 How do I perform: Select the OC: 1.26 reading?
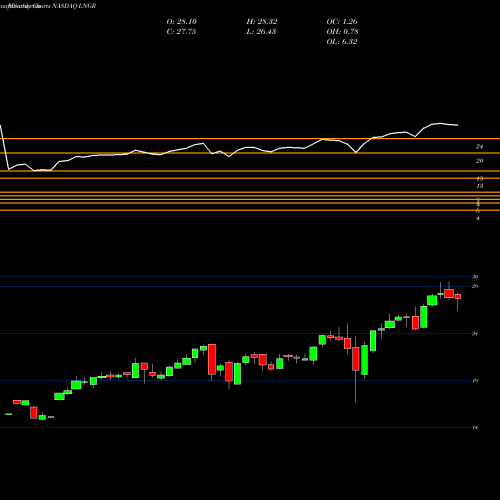tap(342, 22)
